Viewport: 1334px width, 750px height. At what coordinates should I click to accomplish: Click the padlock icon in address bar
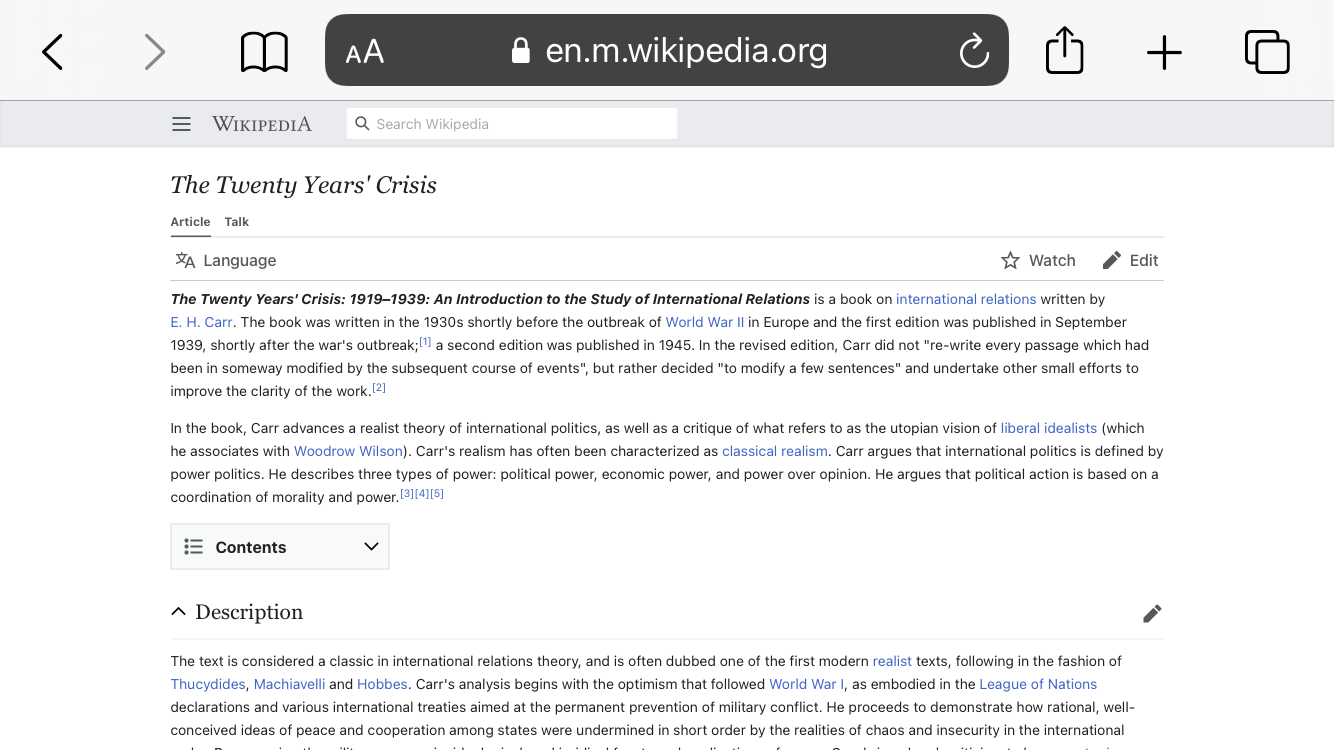(x=520, y=51)
